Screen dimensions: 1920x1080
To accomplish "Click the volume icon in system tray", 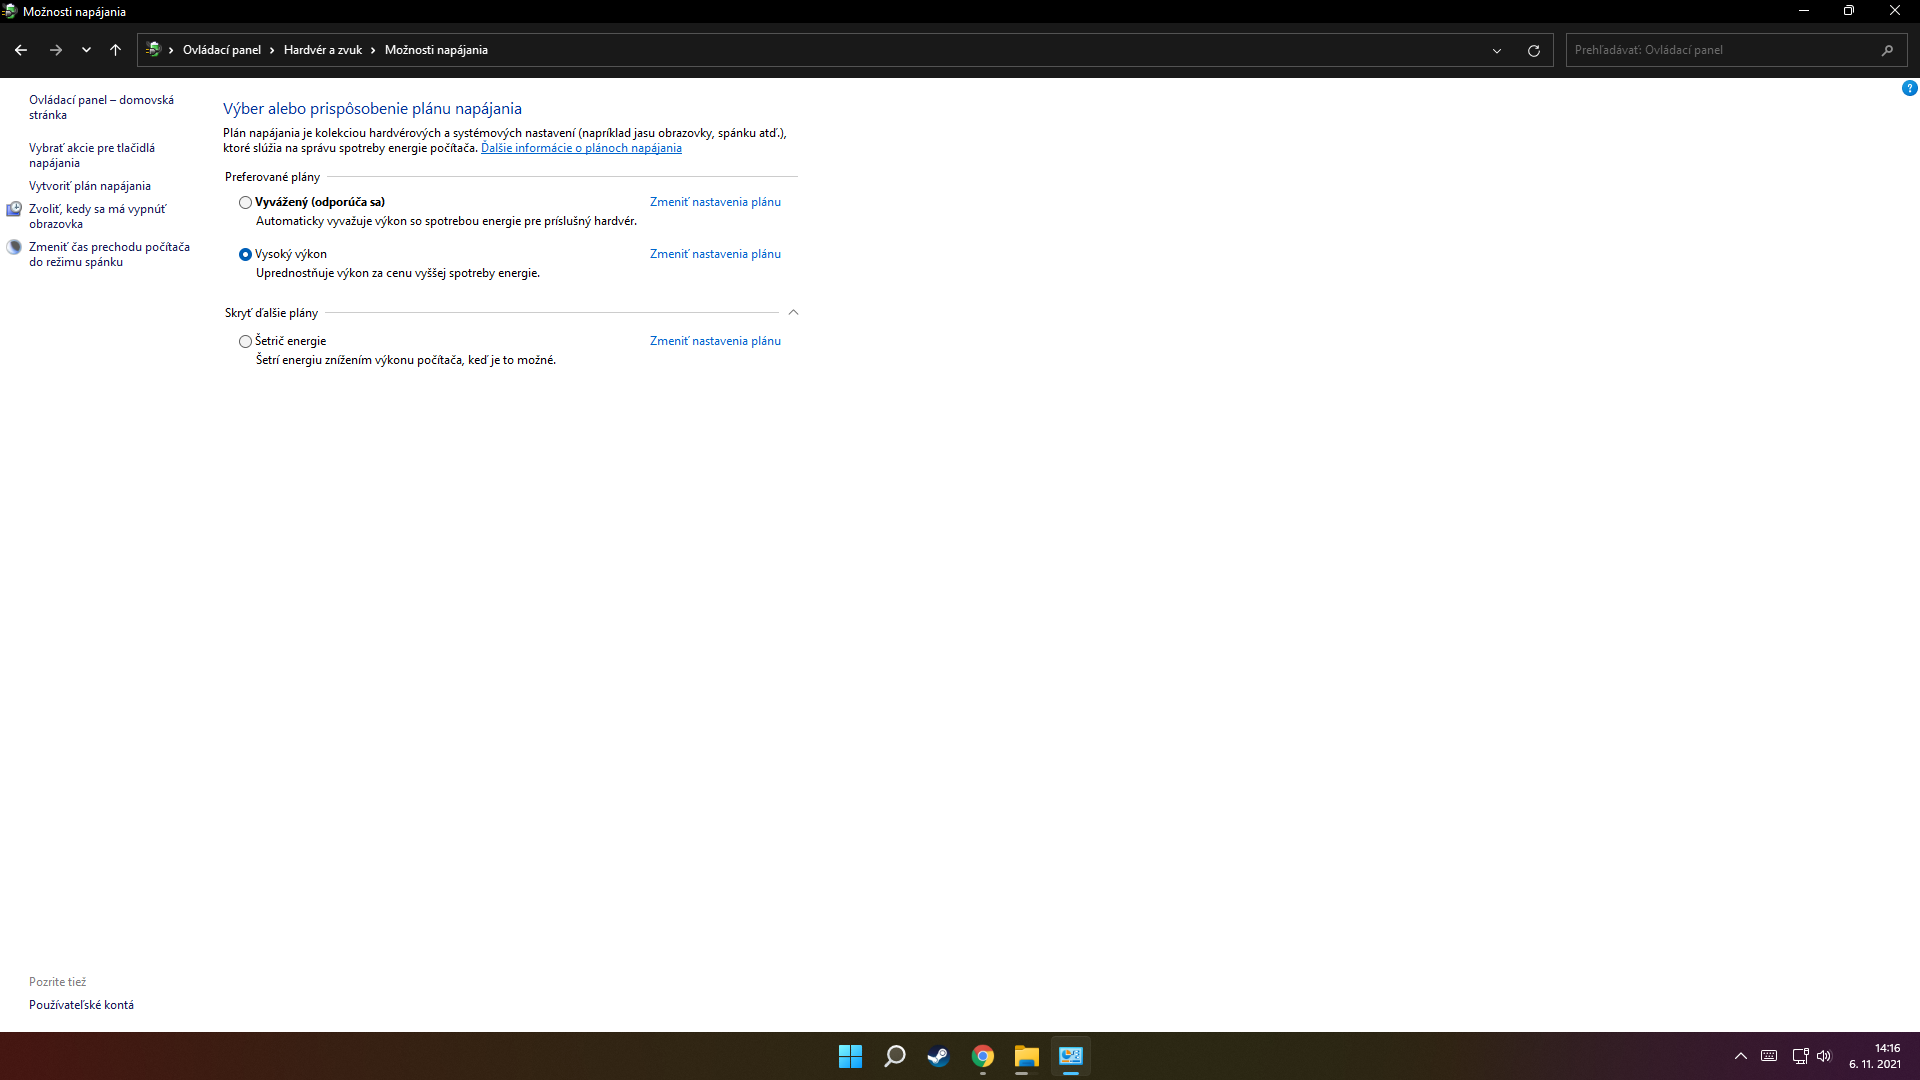I will coord(1824,1056).
